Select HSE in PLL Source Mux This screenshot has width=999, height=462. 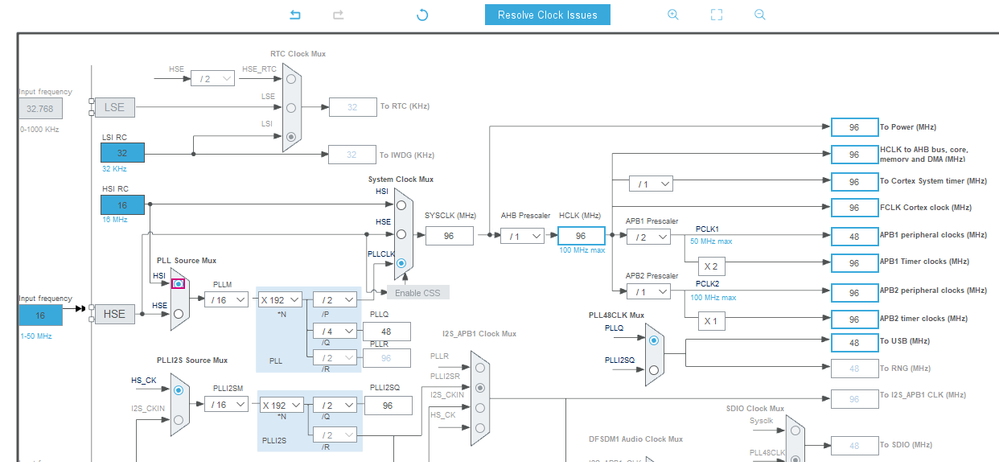(178, 314)
